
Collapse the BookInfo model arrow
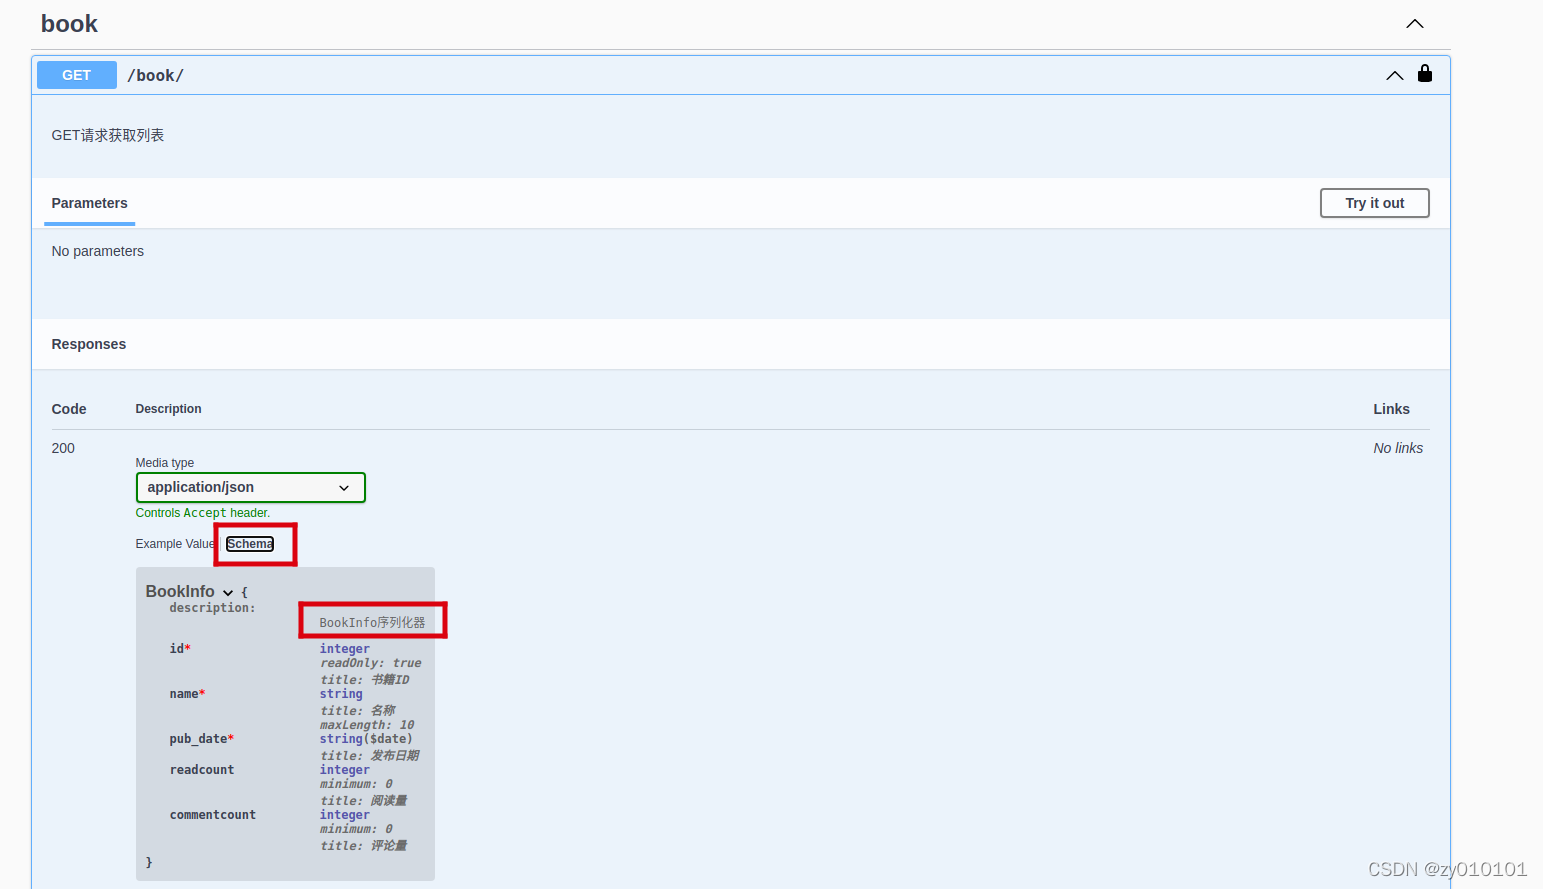coord(227,591)
